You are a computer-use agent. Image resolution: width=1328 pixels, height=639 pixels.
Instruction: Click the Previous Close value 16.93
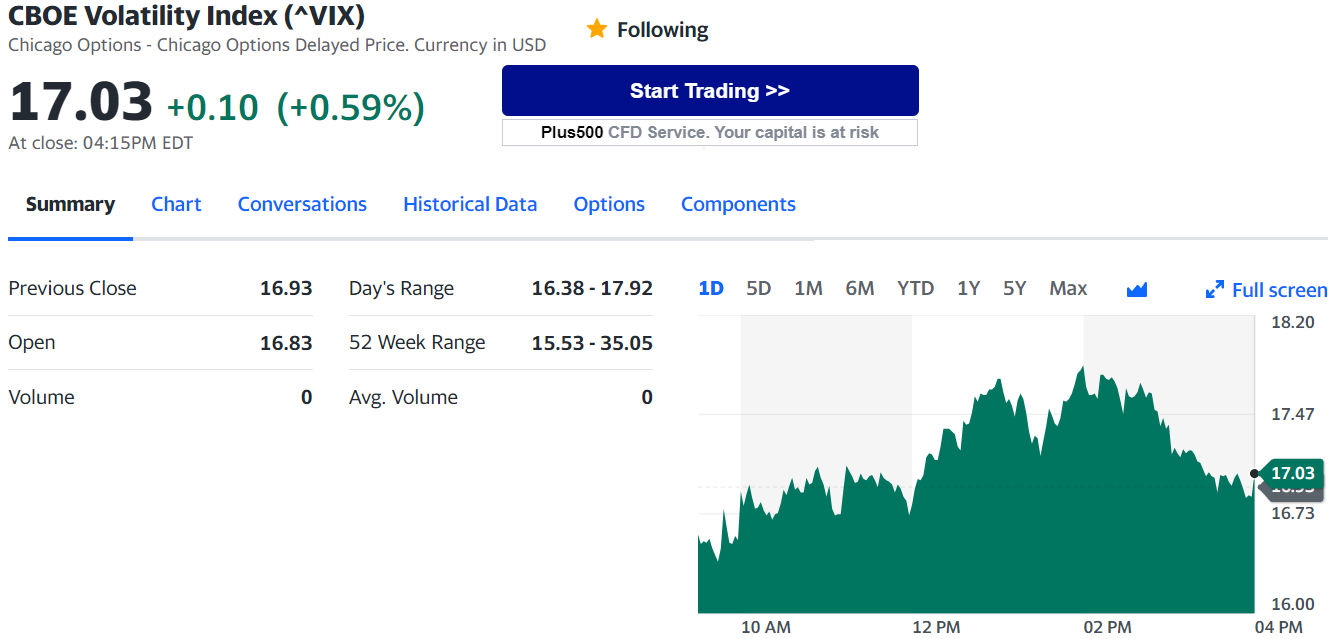286,288
